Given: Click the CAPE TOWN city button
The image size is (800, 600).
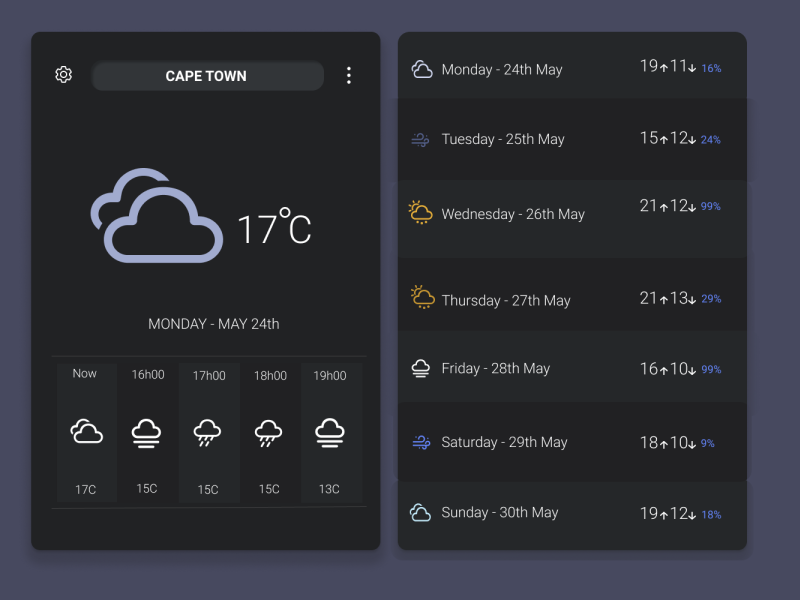Looking at the screenshot, I should 207,75.
